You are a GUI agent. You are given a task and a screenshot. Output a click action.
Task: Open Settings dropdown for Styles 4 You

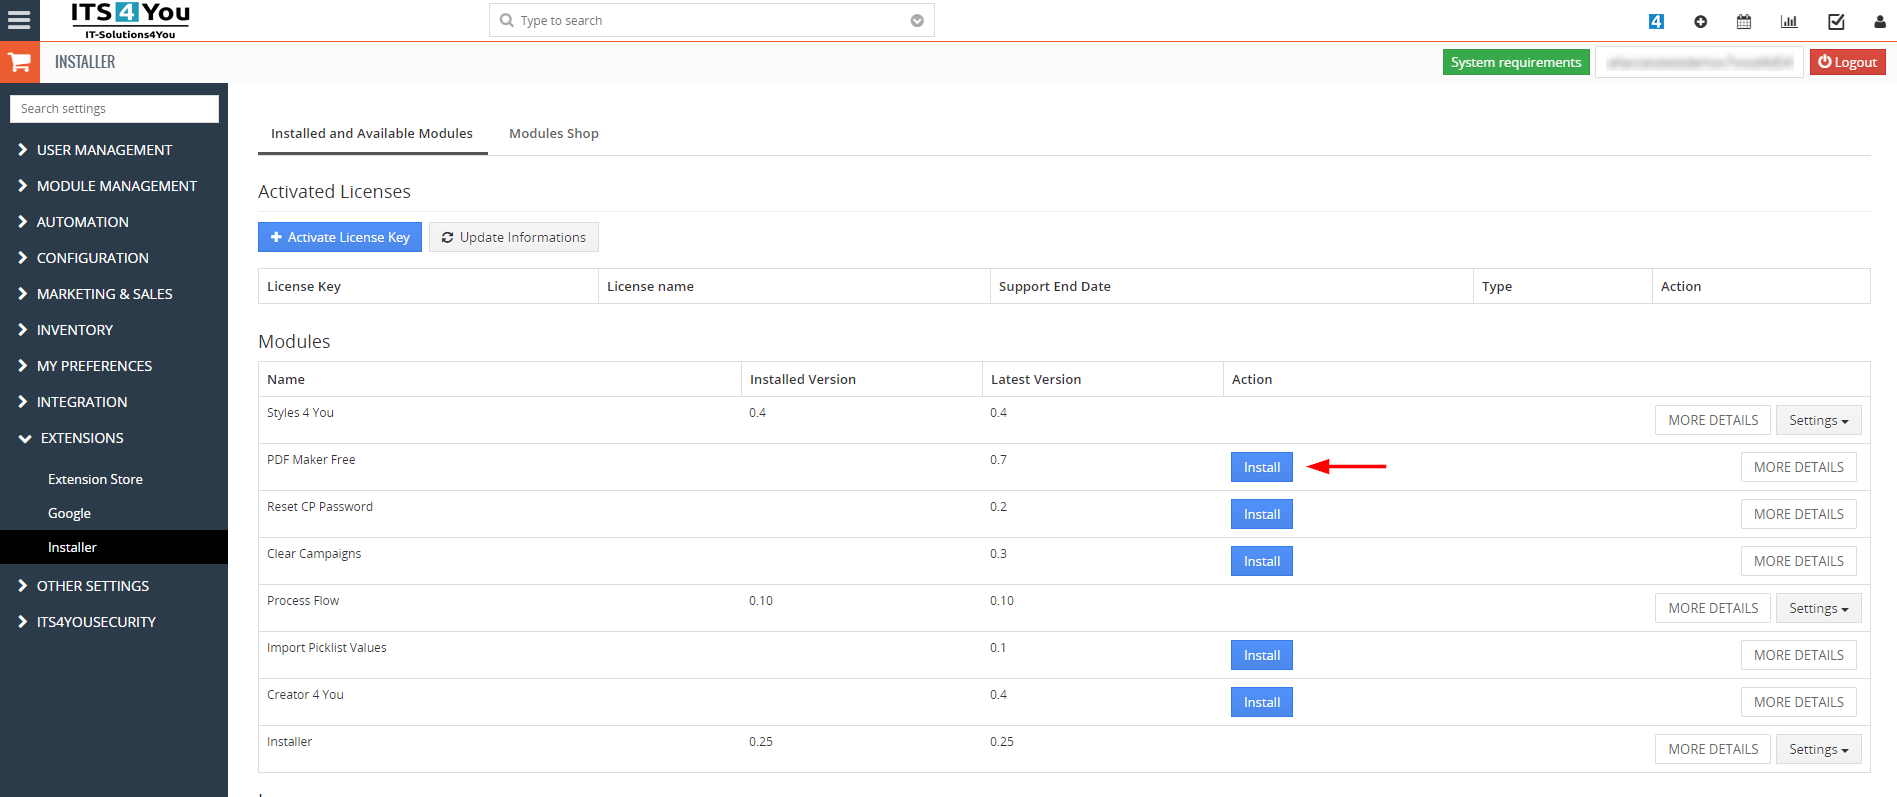coord(1818,420)
